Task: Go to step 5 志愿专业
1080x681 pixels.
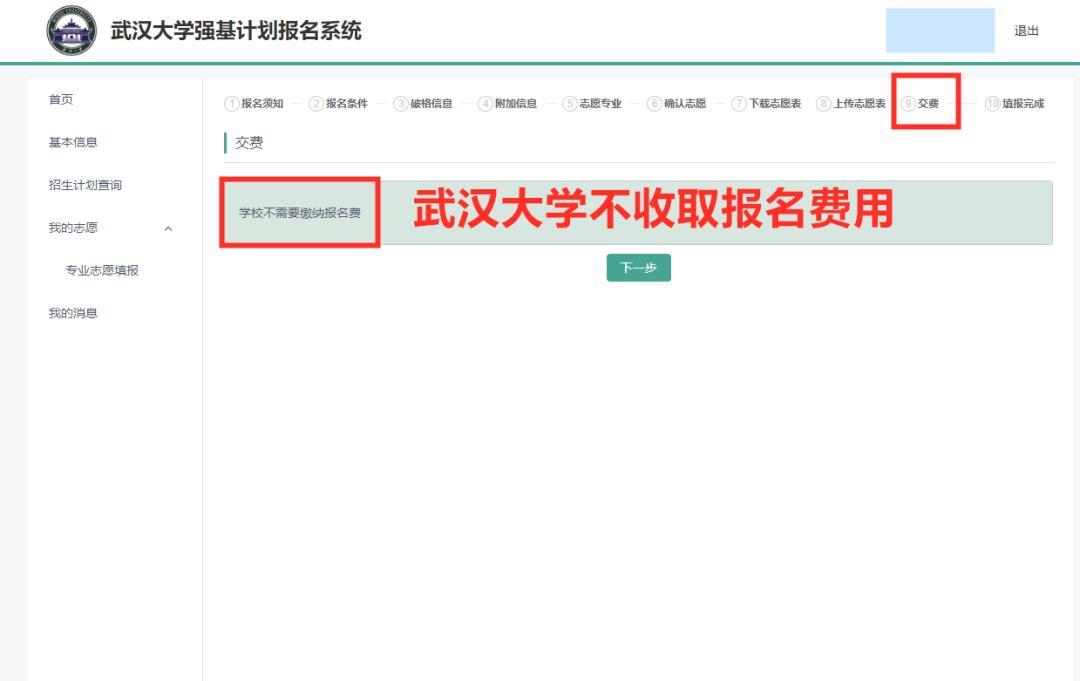Action: pos(592,104)
